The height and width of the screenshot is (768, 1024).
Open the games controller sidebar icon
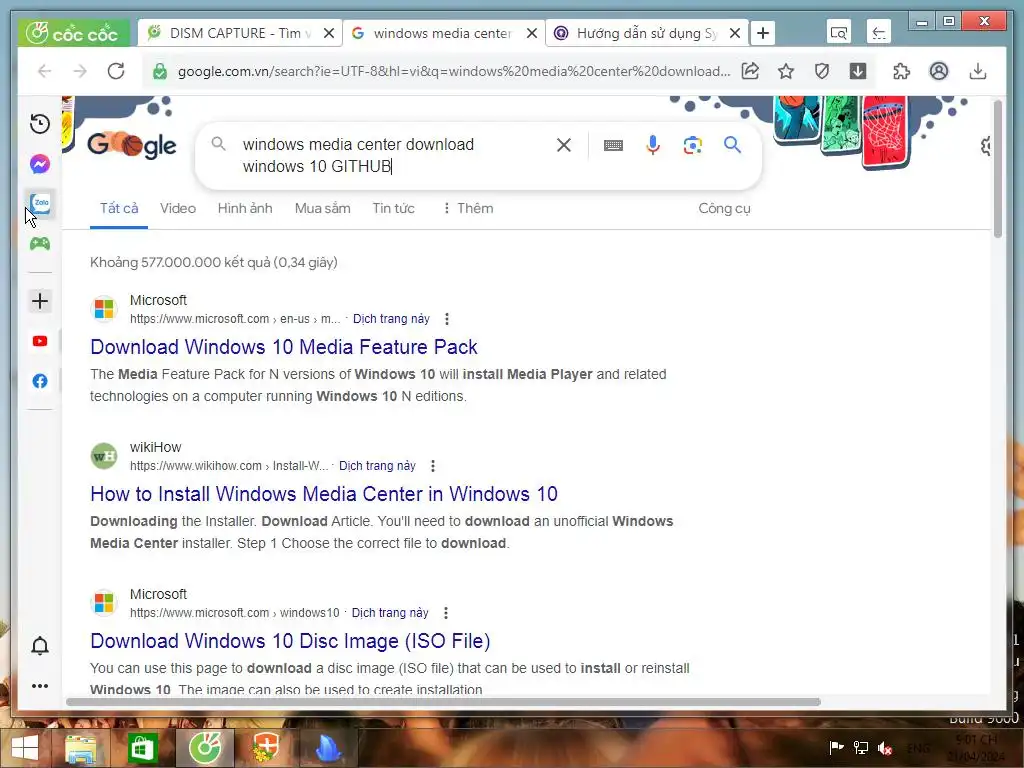coord(40,244)
